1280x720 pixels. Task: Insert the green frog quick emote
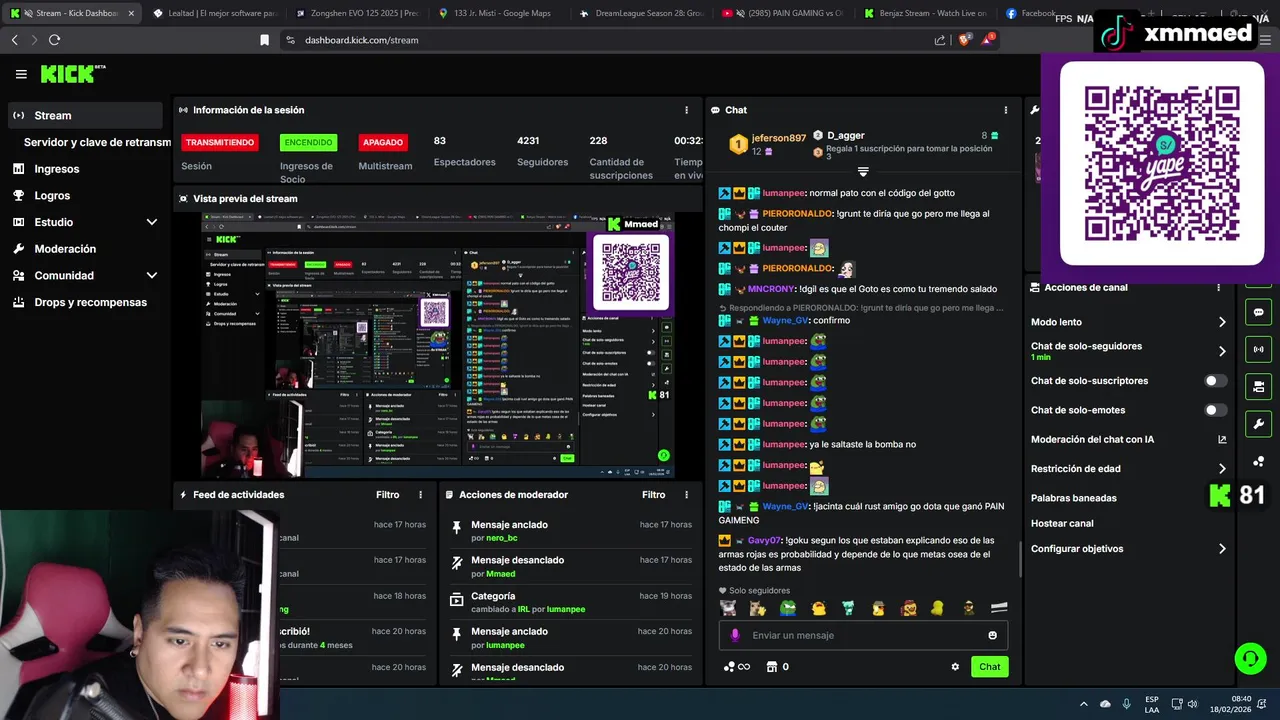788,608
